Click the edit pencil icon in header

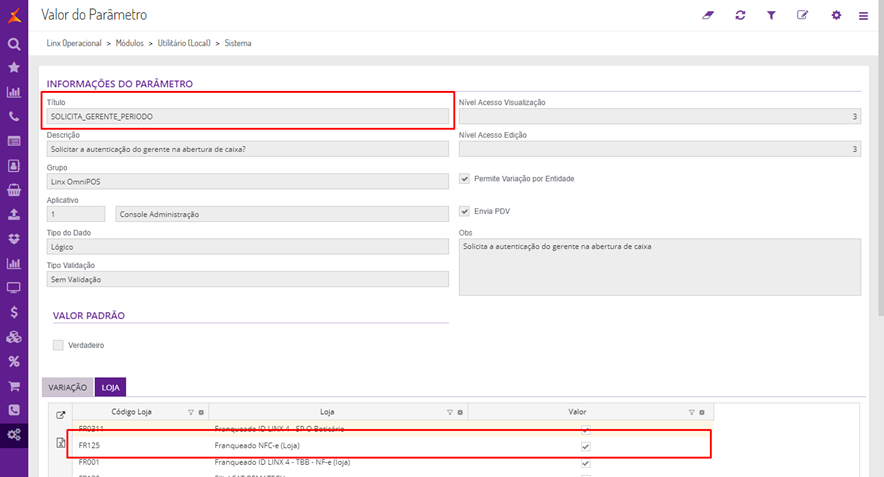click(802, 15)
